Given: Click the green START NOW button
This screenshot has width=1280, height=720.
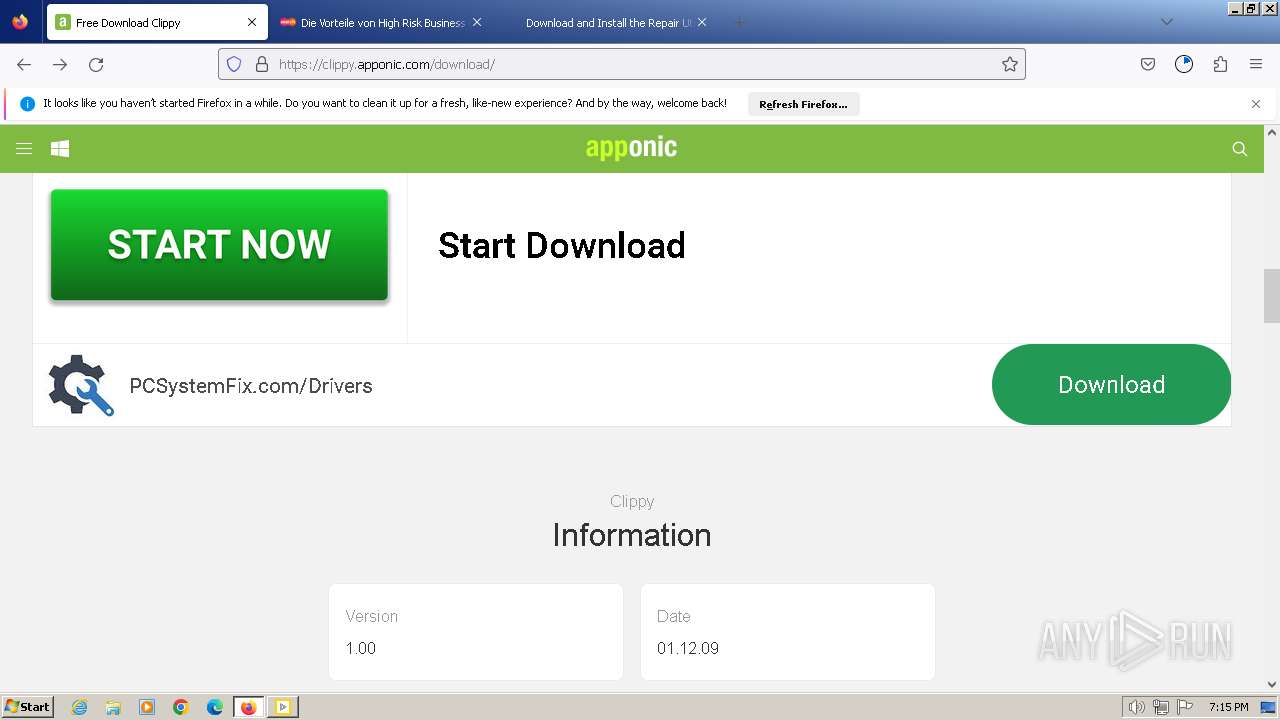Looking at the screenshot, I should [219, 245].
